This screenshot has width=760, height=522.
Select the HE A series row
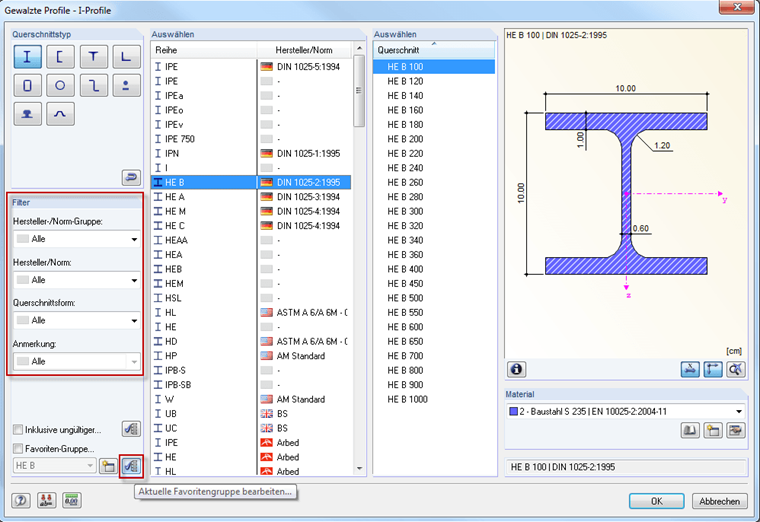[x=251, y=197]
